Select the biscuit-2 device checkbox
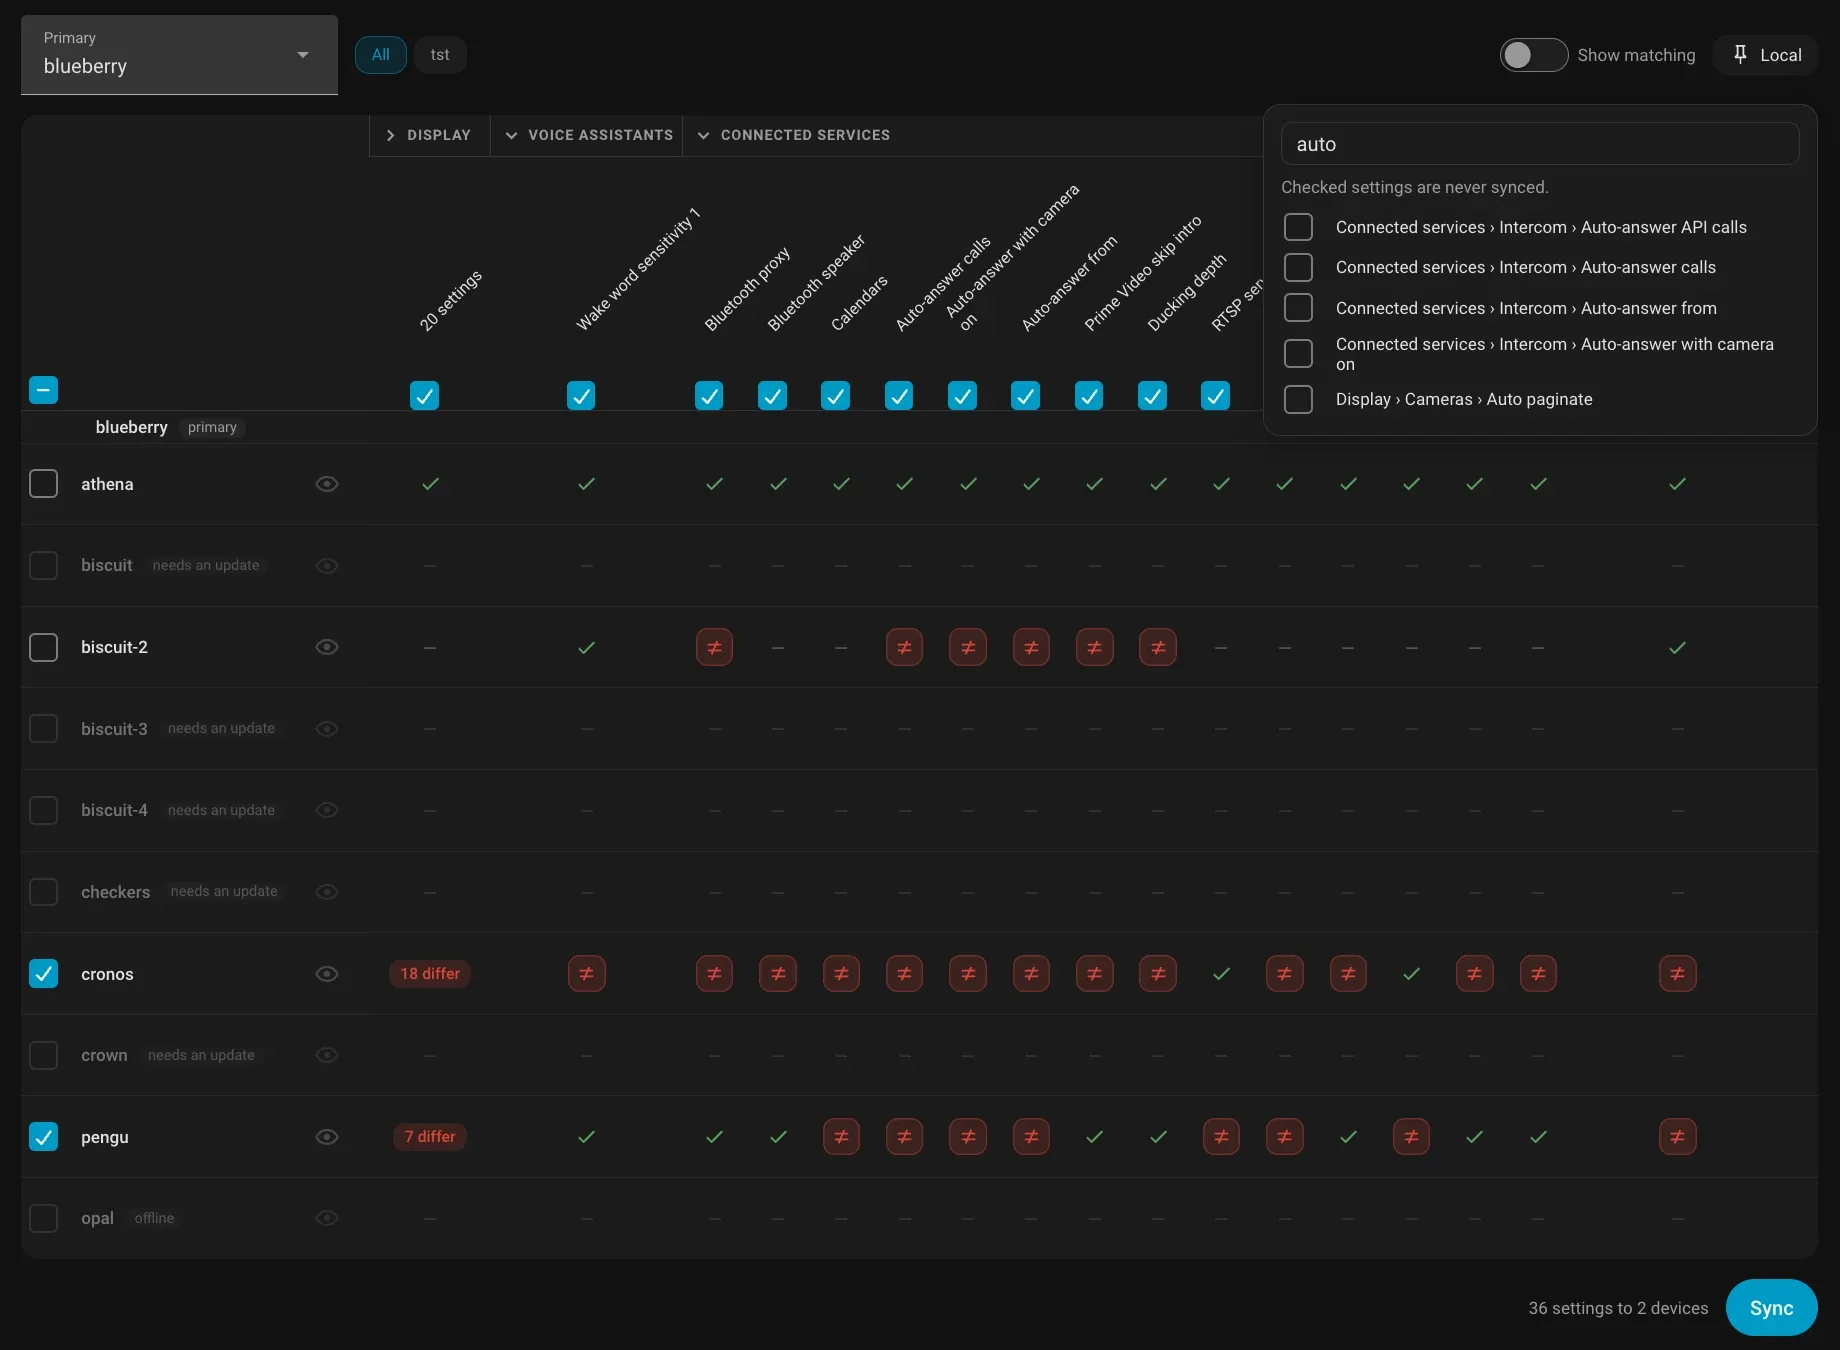 coord(44,647)
